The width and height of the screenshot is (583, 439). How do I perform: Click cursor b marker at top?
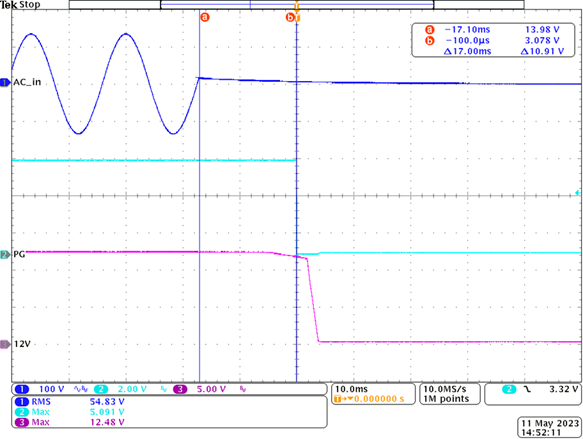click(290, 17)
